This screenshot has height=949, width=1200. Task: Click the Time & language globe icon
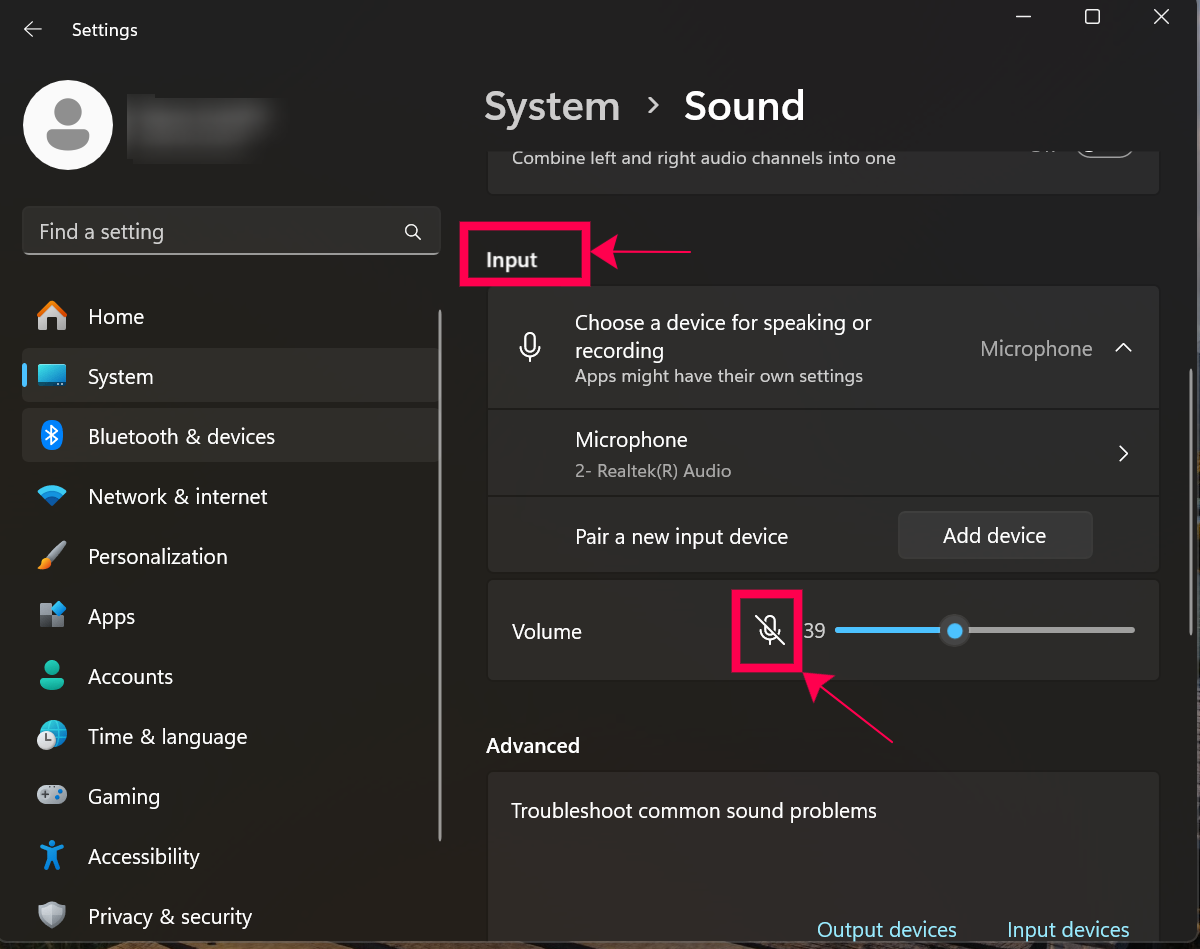52,736
